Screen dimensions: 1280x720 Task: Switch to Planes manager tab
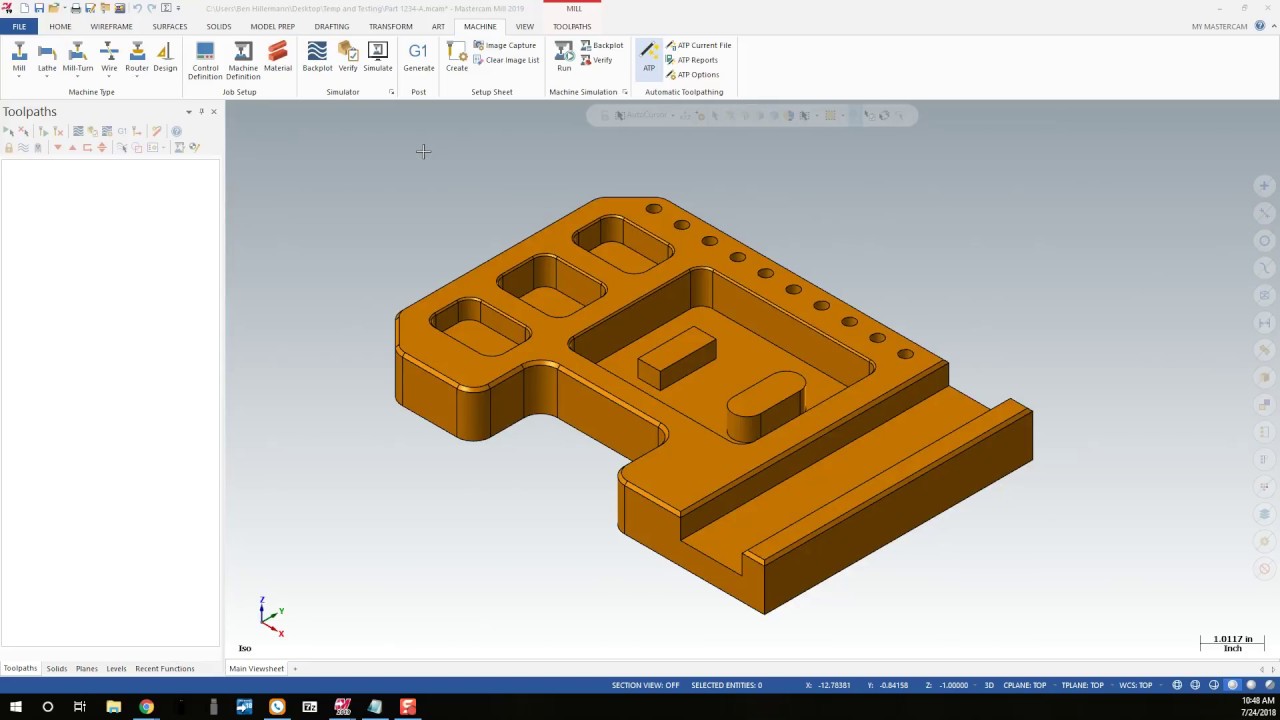87,668
